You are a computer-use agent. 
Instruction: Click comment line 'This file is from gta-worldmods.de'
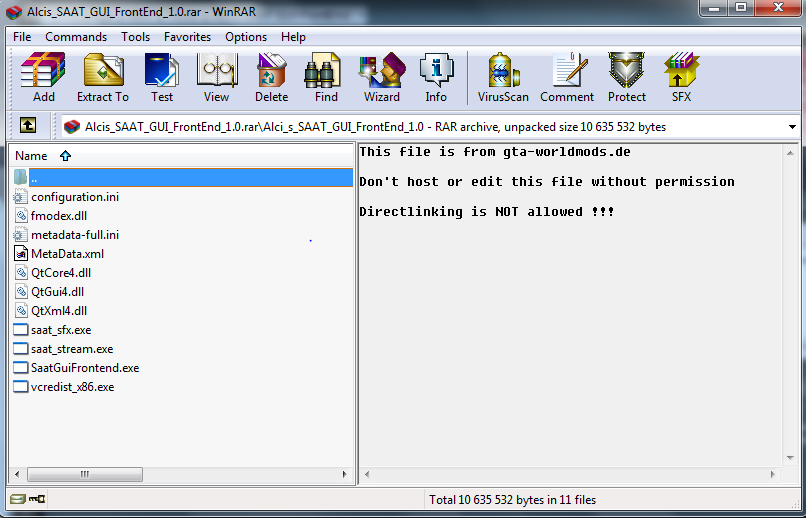494,152
